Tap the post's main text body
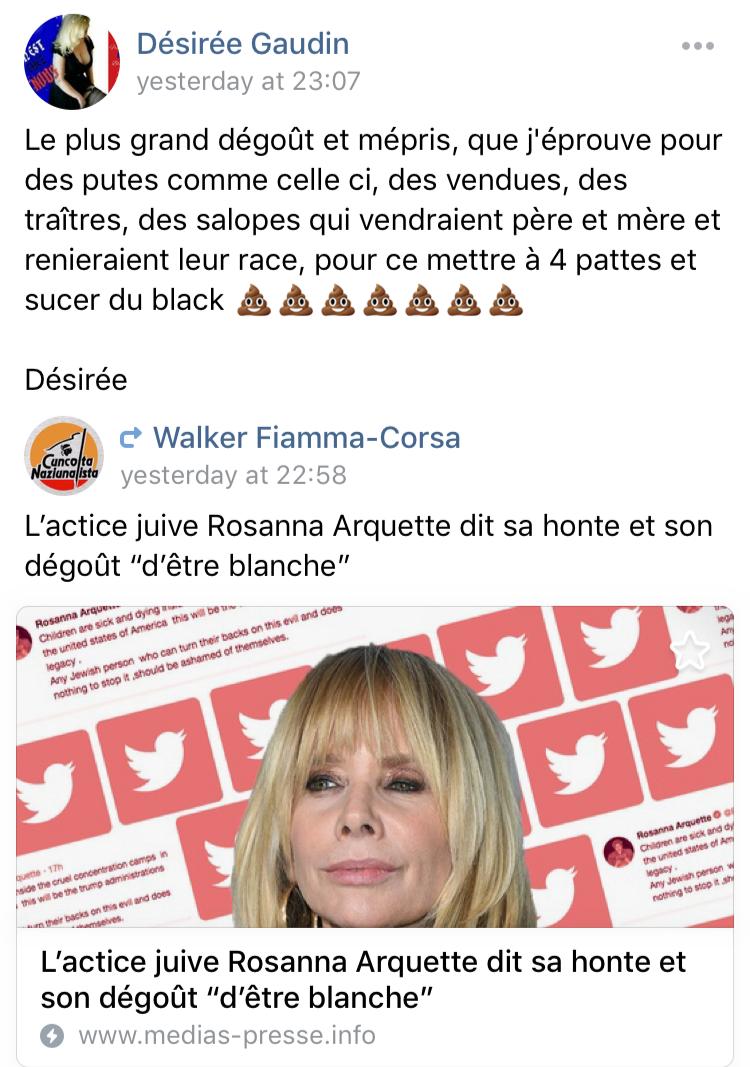This screenshot has width=750, height=1067. coord(373,220)
